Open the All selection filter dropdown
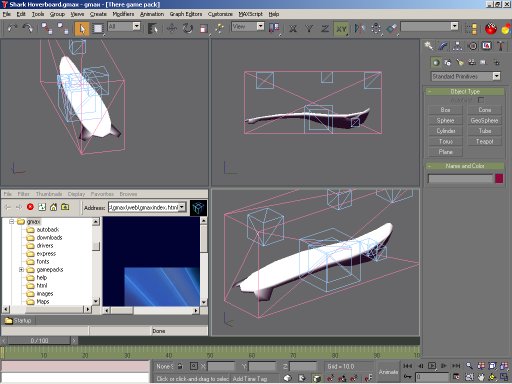512x384 pixels. [x=136, y=26]
